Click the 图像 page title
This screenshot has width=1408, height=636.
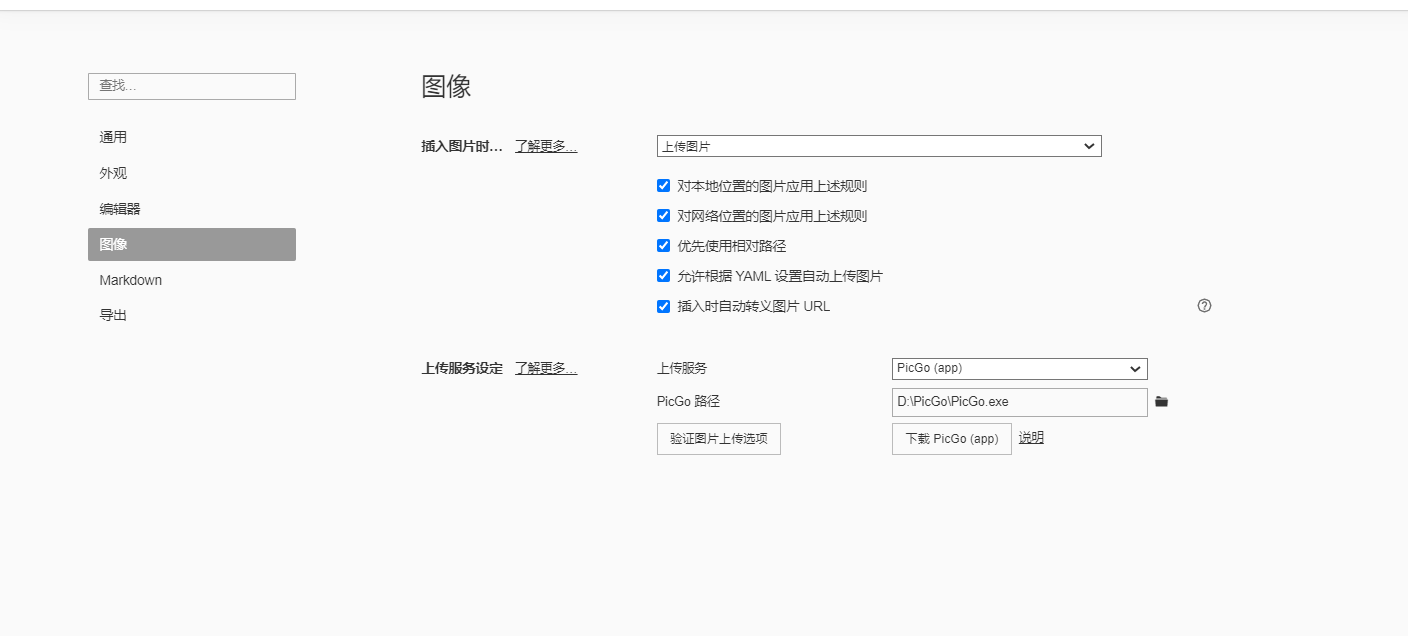coord(446,86)
